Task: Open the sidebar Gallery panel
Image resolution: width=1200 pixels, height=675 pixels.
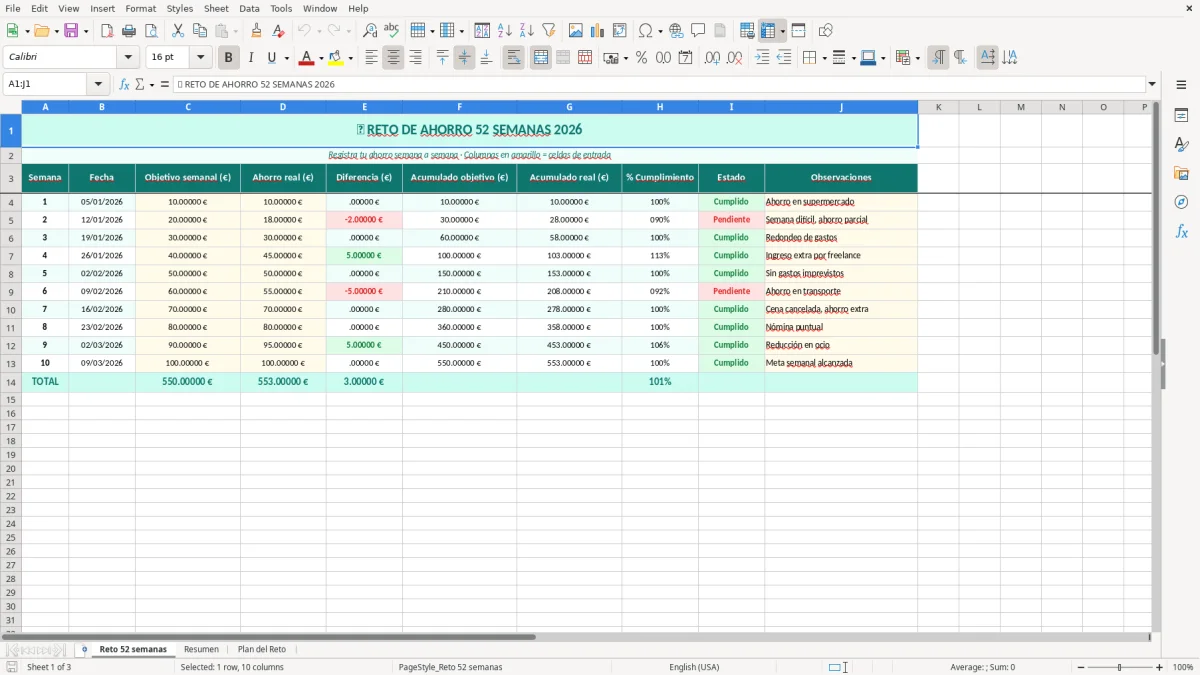Action: pyautogui.click(x=1181, y=174)
